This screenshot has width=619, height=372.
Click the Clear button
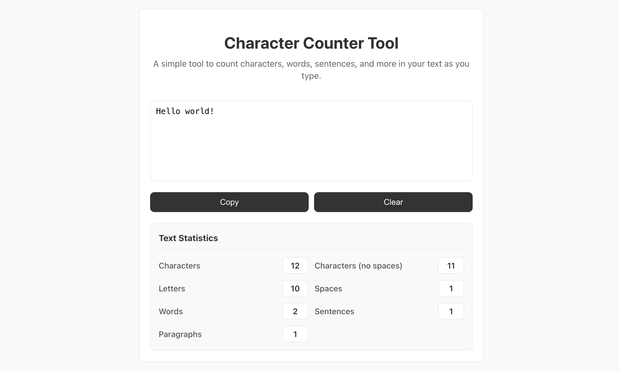click(393, 202)
